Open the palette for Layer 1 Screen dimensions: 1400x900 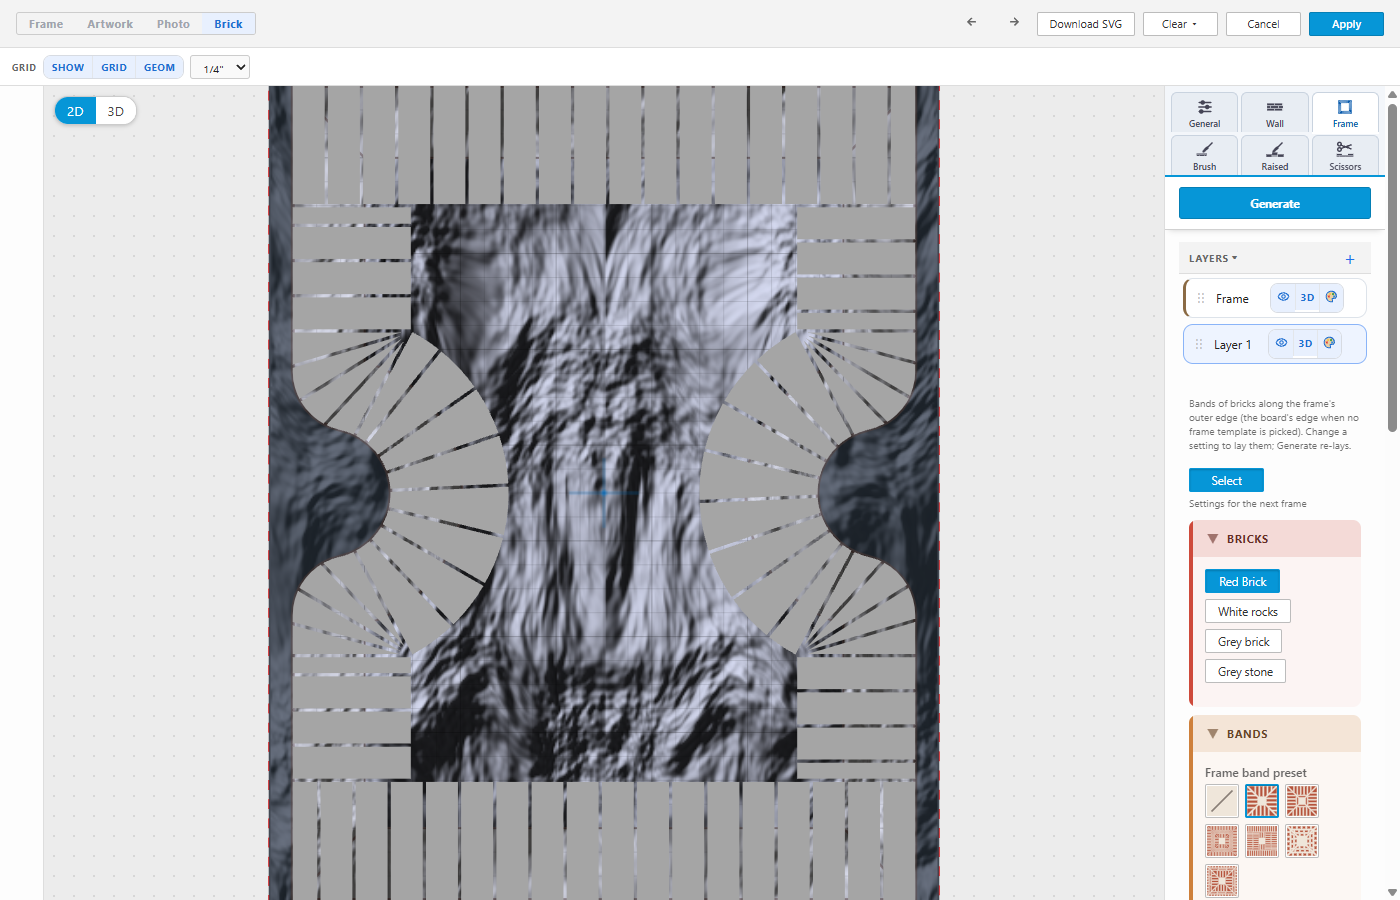point(1329,343)
